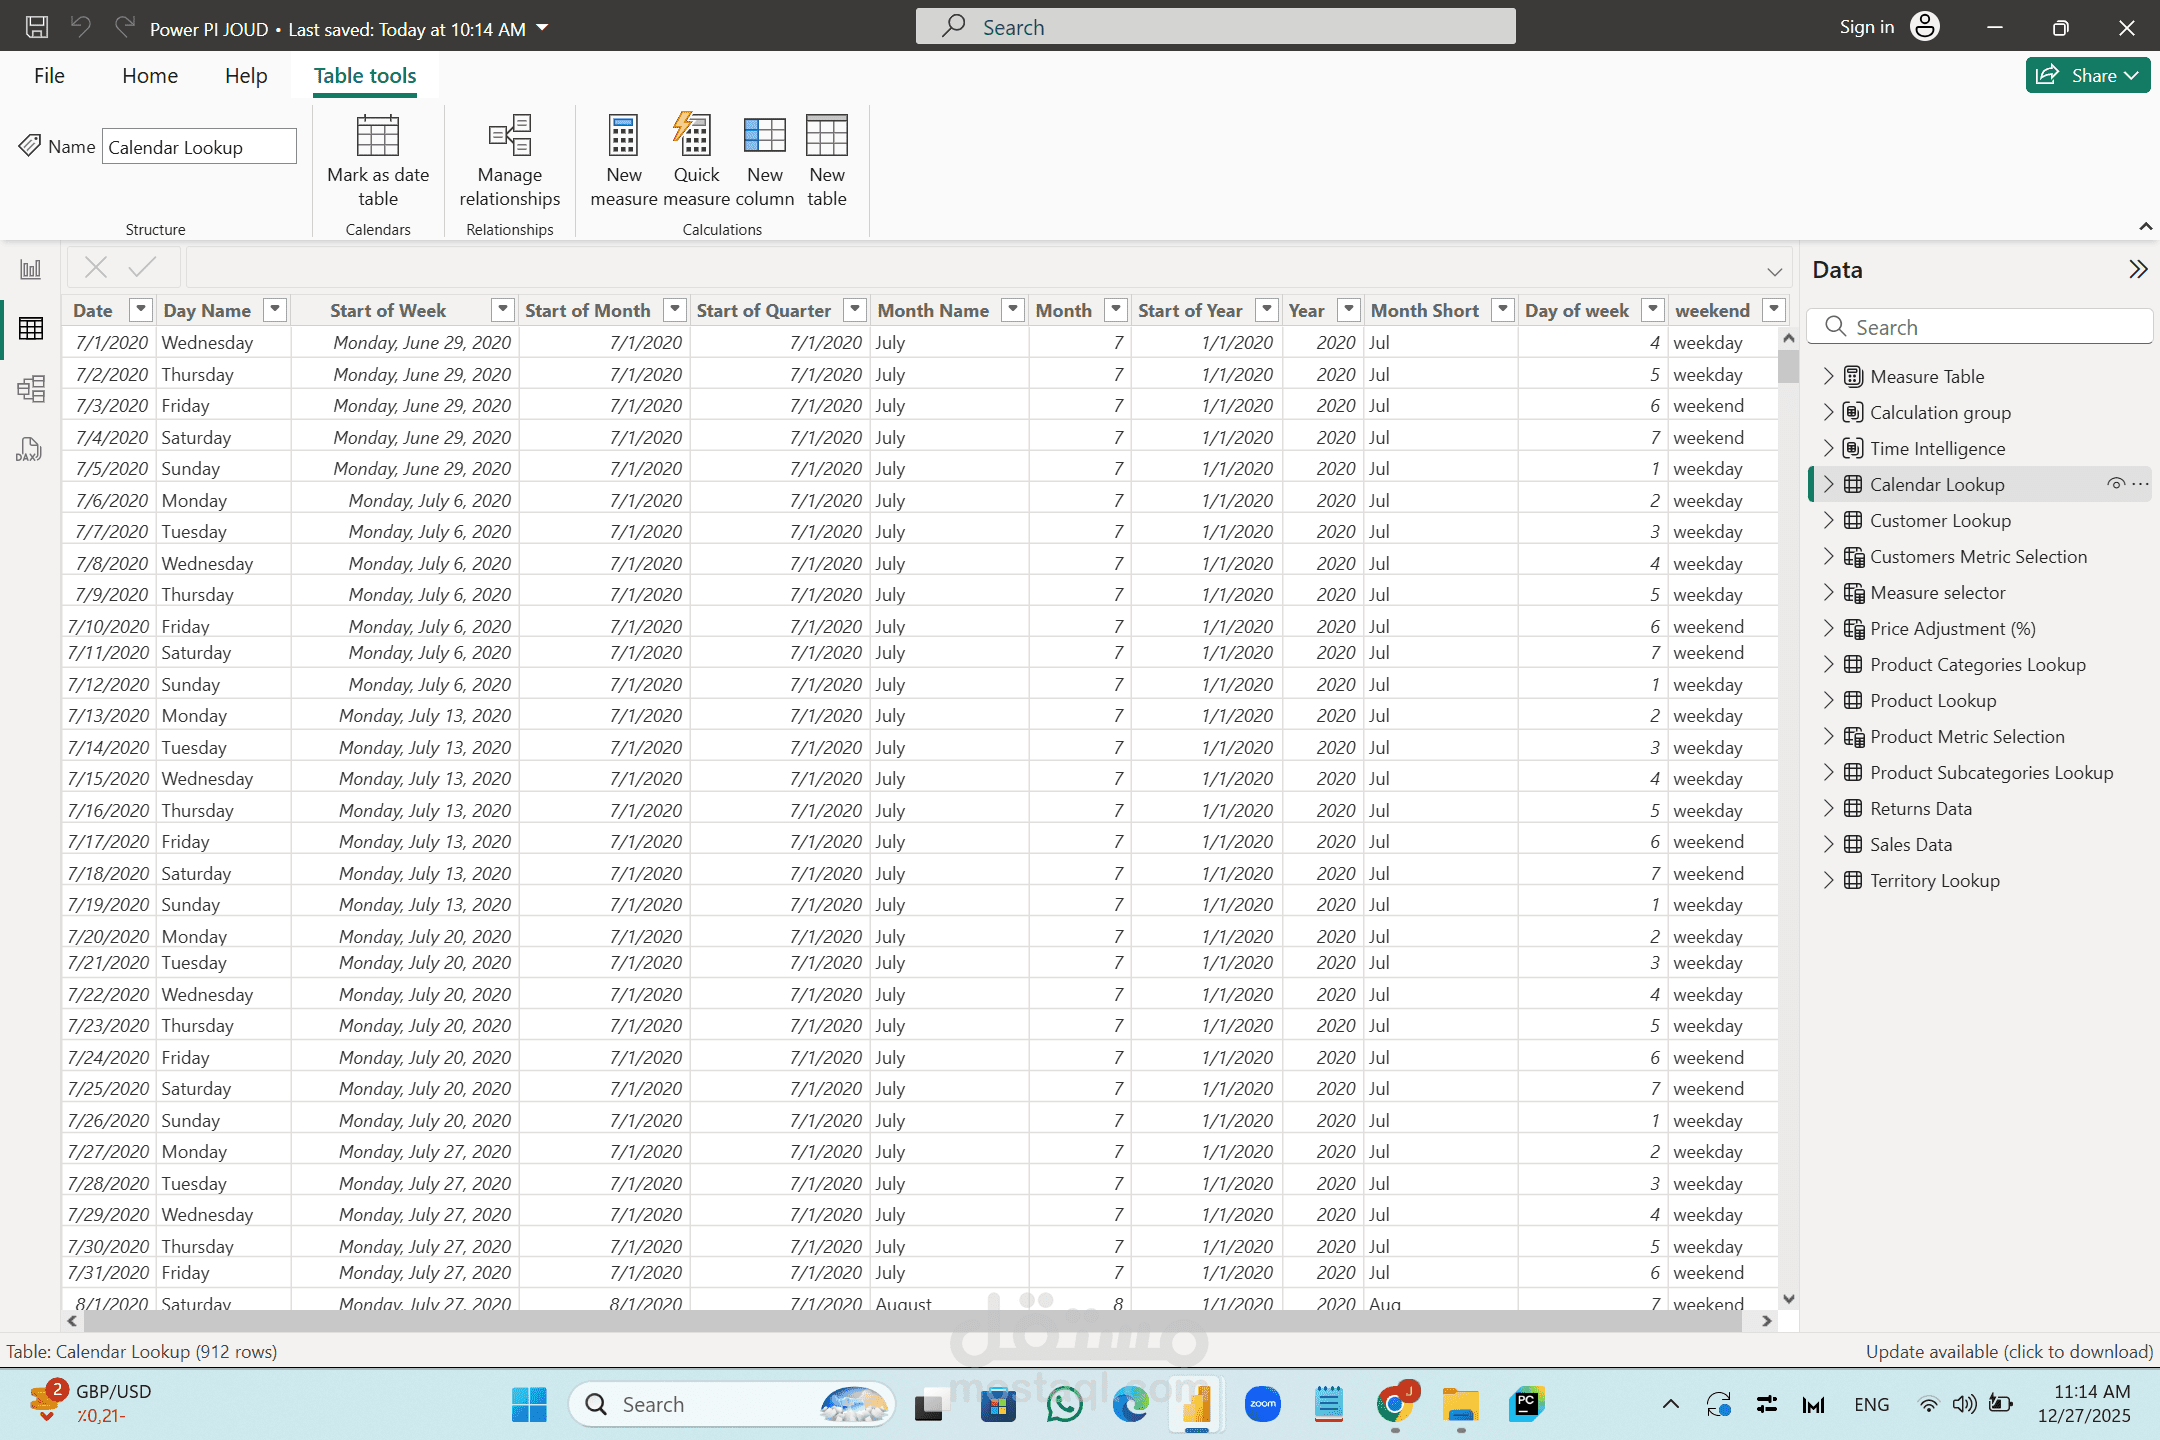Click Update available download link
The height and width of the screenshot is (1440, 2160).
coord(2009,1351)
